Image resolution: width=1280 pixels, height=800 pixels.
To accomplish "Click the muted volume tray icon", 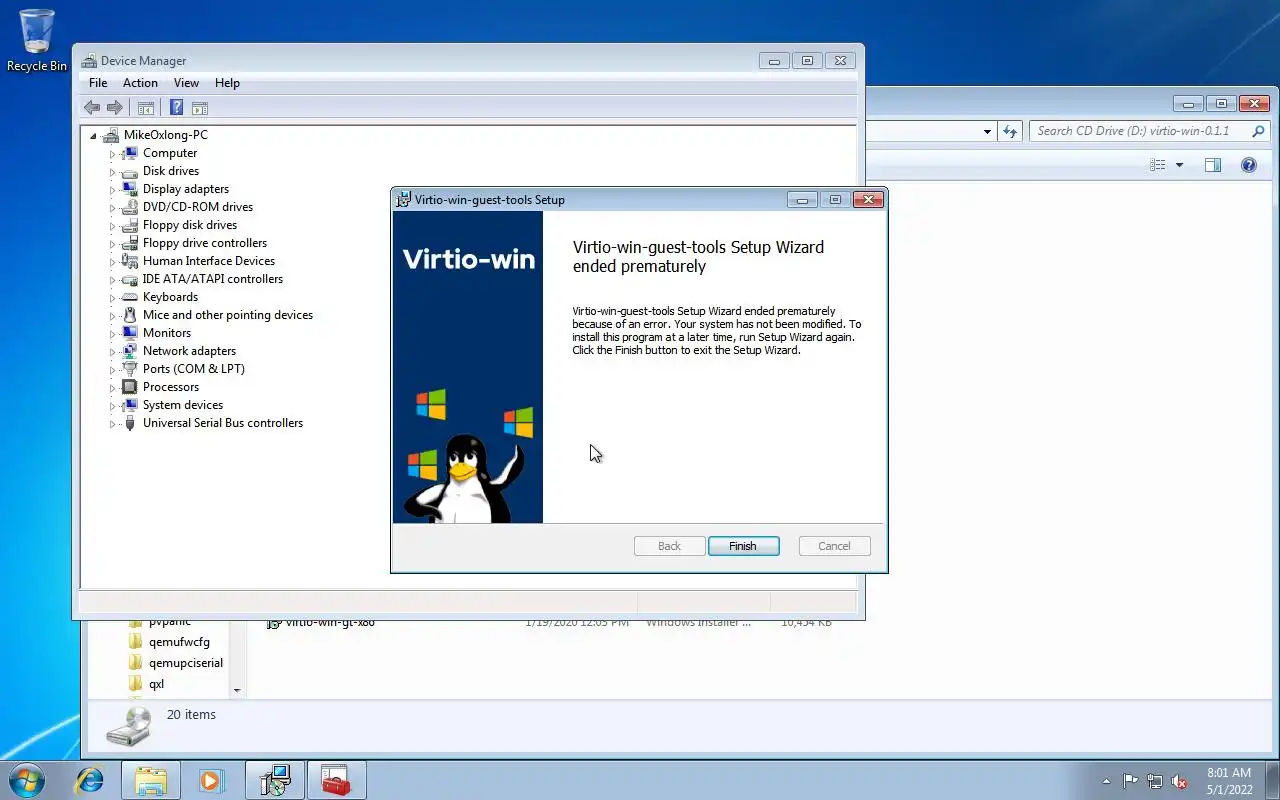I will (x=1180, y=781).
